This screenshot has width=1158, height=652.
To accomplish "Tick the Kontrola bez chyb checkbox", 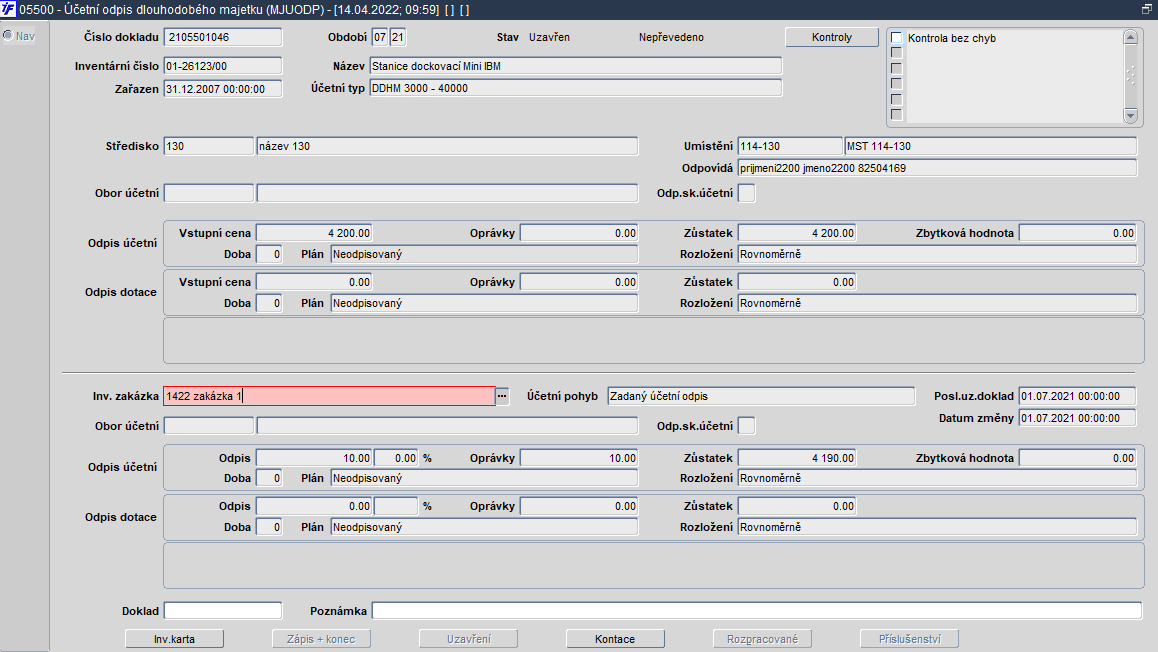I will [x=897, y=38].
